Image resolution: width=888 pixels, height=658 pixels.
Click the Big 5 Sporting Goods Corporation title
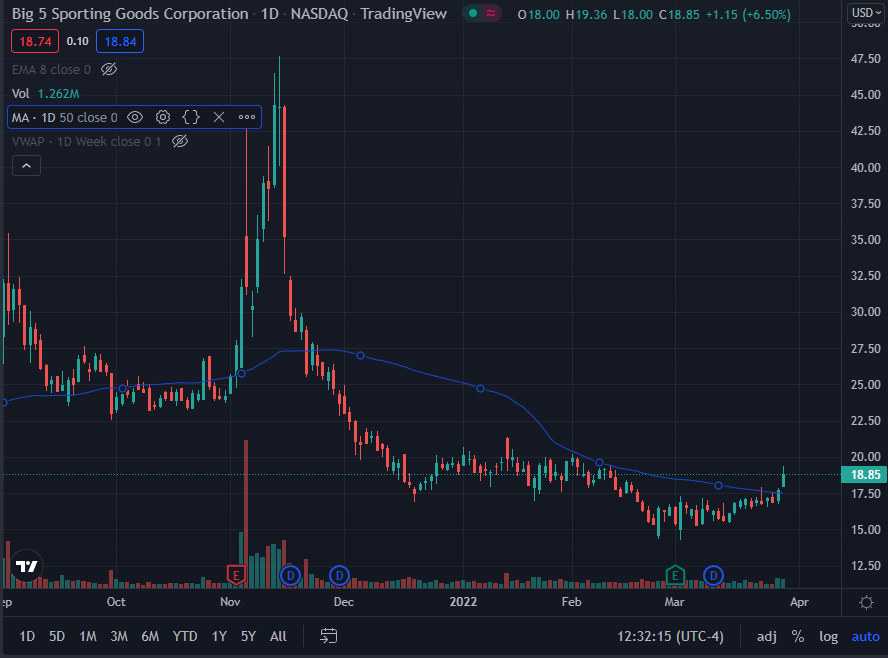pyautogui.click(x=130, y=14)
